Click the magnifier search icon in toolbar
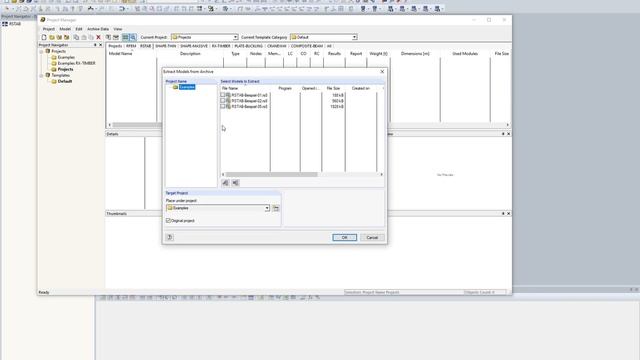640x360 pixels. point(133,37)
